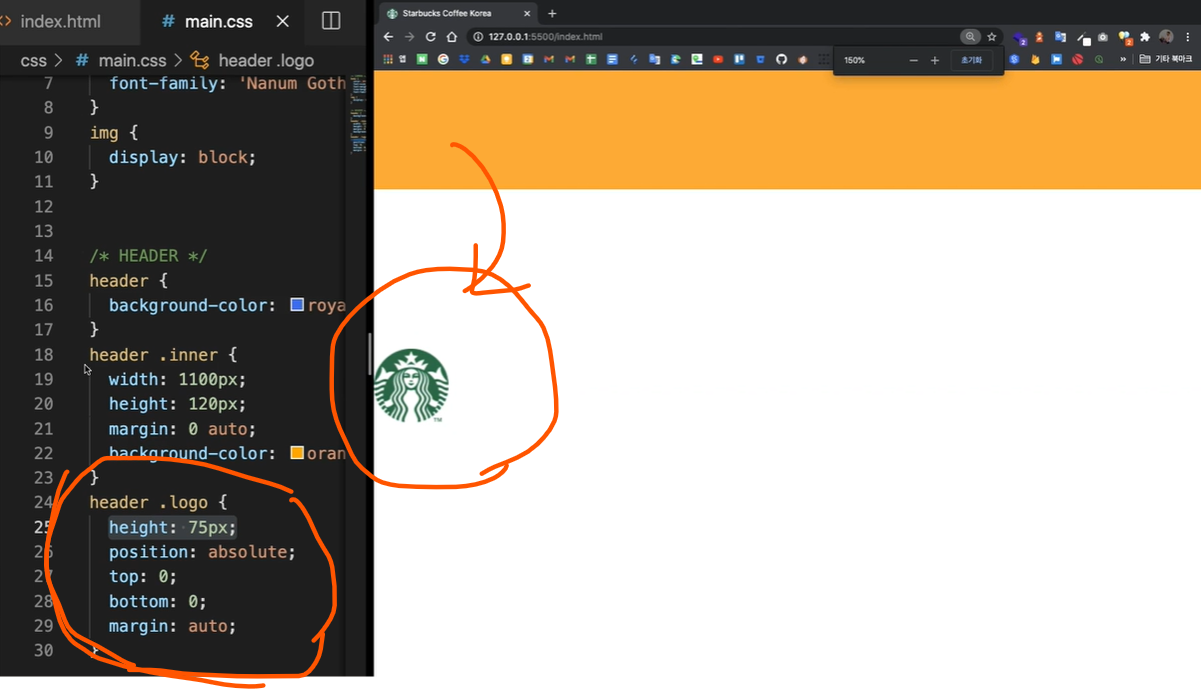Open the green N Naver bookmark
Image resolution: width=1201 pixels, height=690 pixels.
coord(422,59)
